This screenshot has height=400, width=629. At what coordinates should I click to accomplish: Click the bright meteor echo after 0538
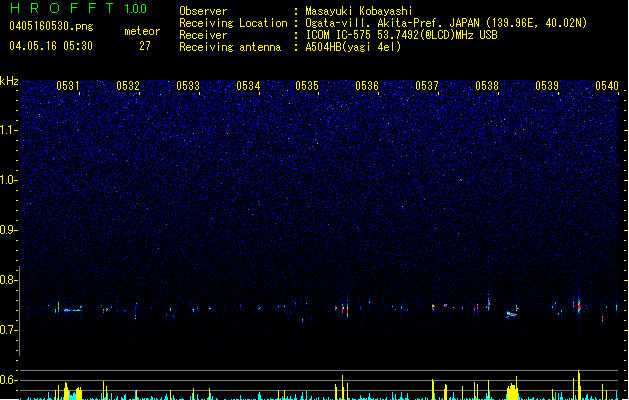511,315
